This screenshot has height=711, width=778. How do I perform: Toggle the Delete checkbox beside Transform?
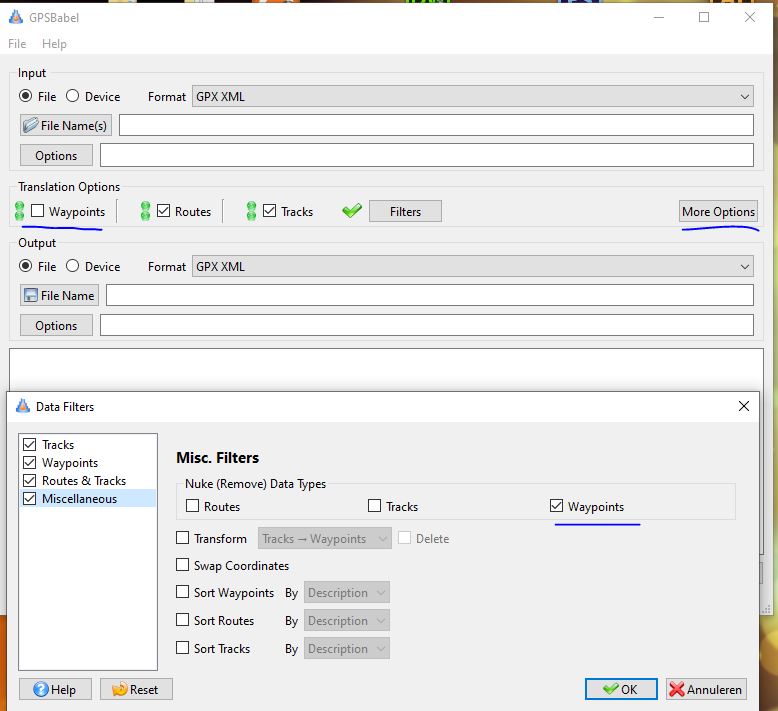coord(404,538)
